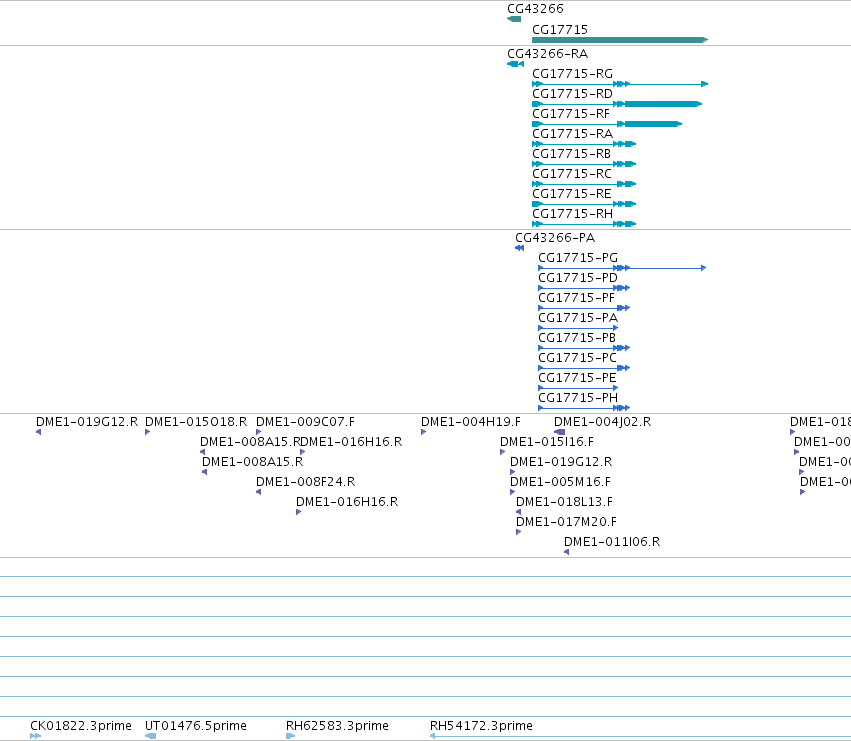
Task: Open the DME1-011I06.R label
Action: [612, 542]
